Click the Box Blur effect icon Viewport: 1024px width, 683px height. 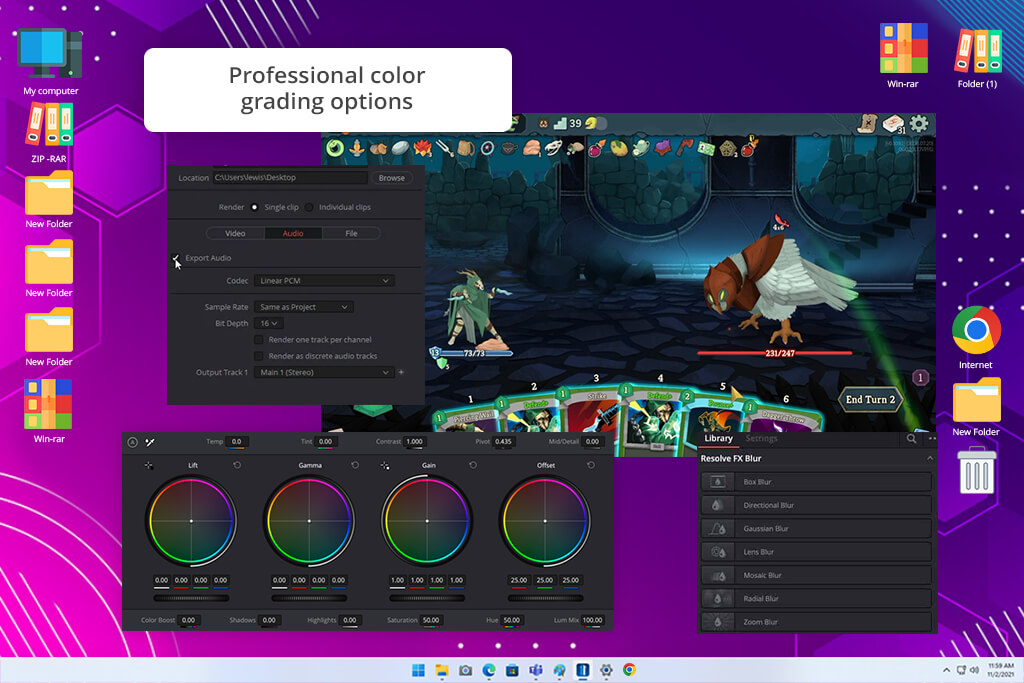tap(718, 482)
